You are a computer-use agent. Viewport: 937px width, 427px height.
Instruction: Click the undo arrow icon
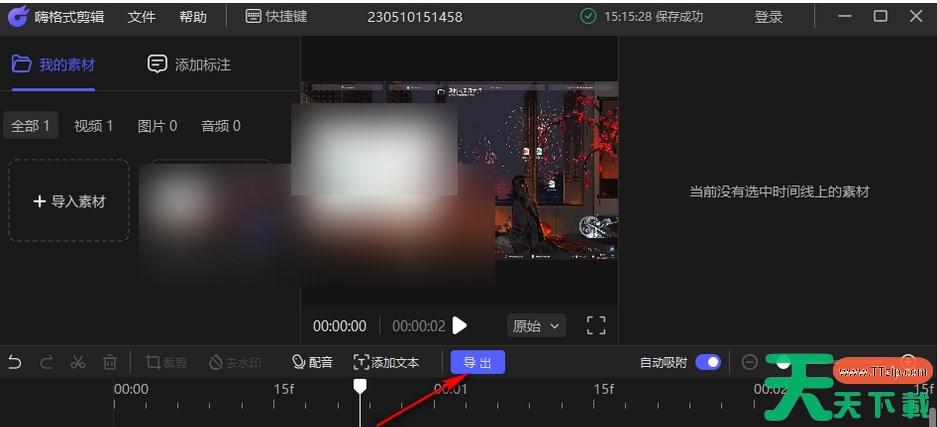pyautogui.click(x=15, y=362)
